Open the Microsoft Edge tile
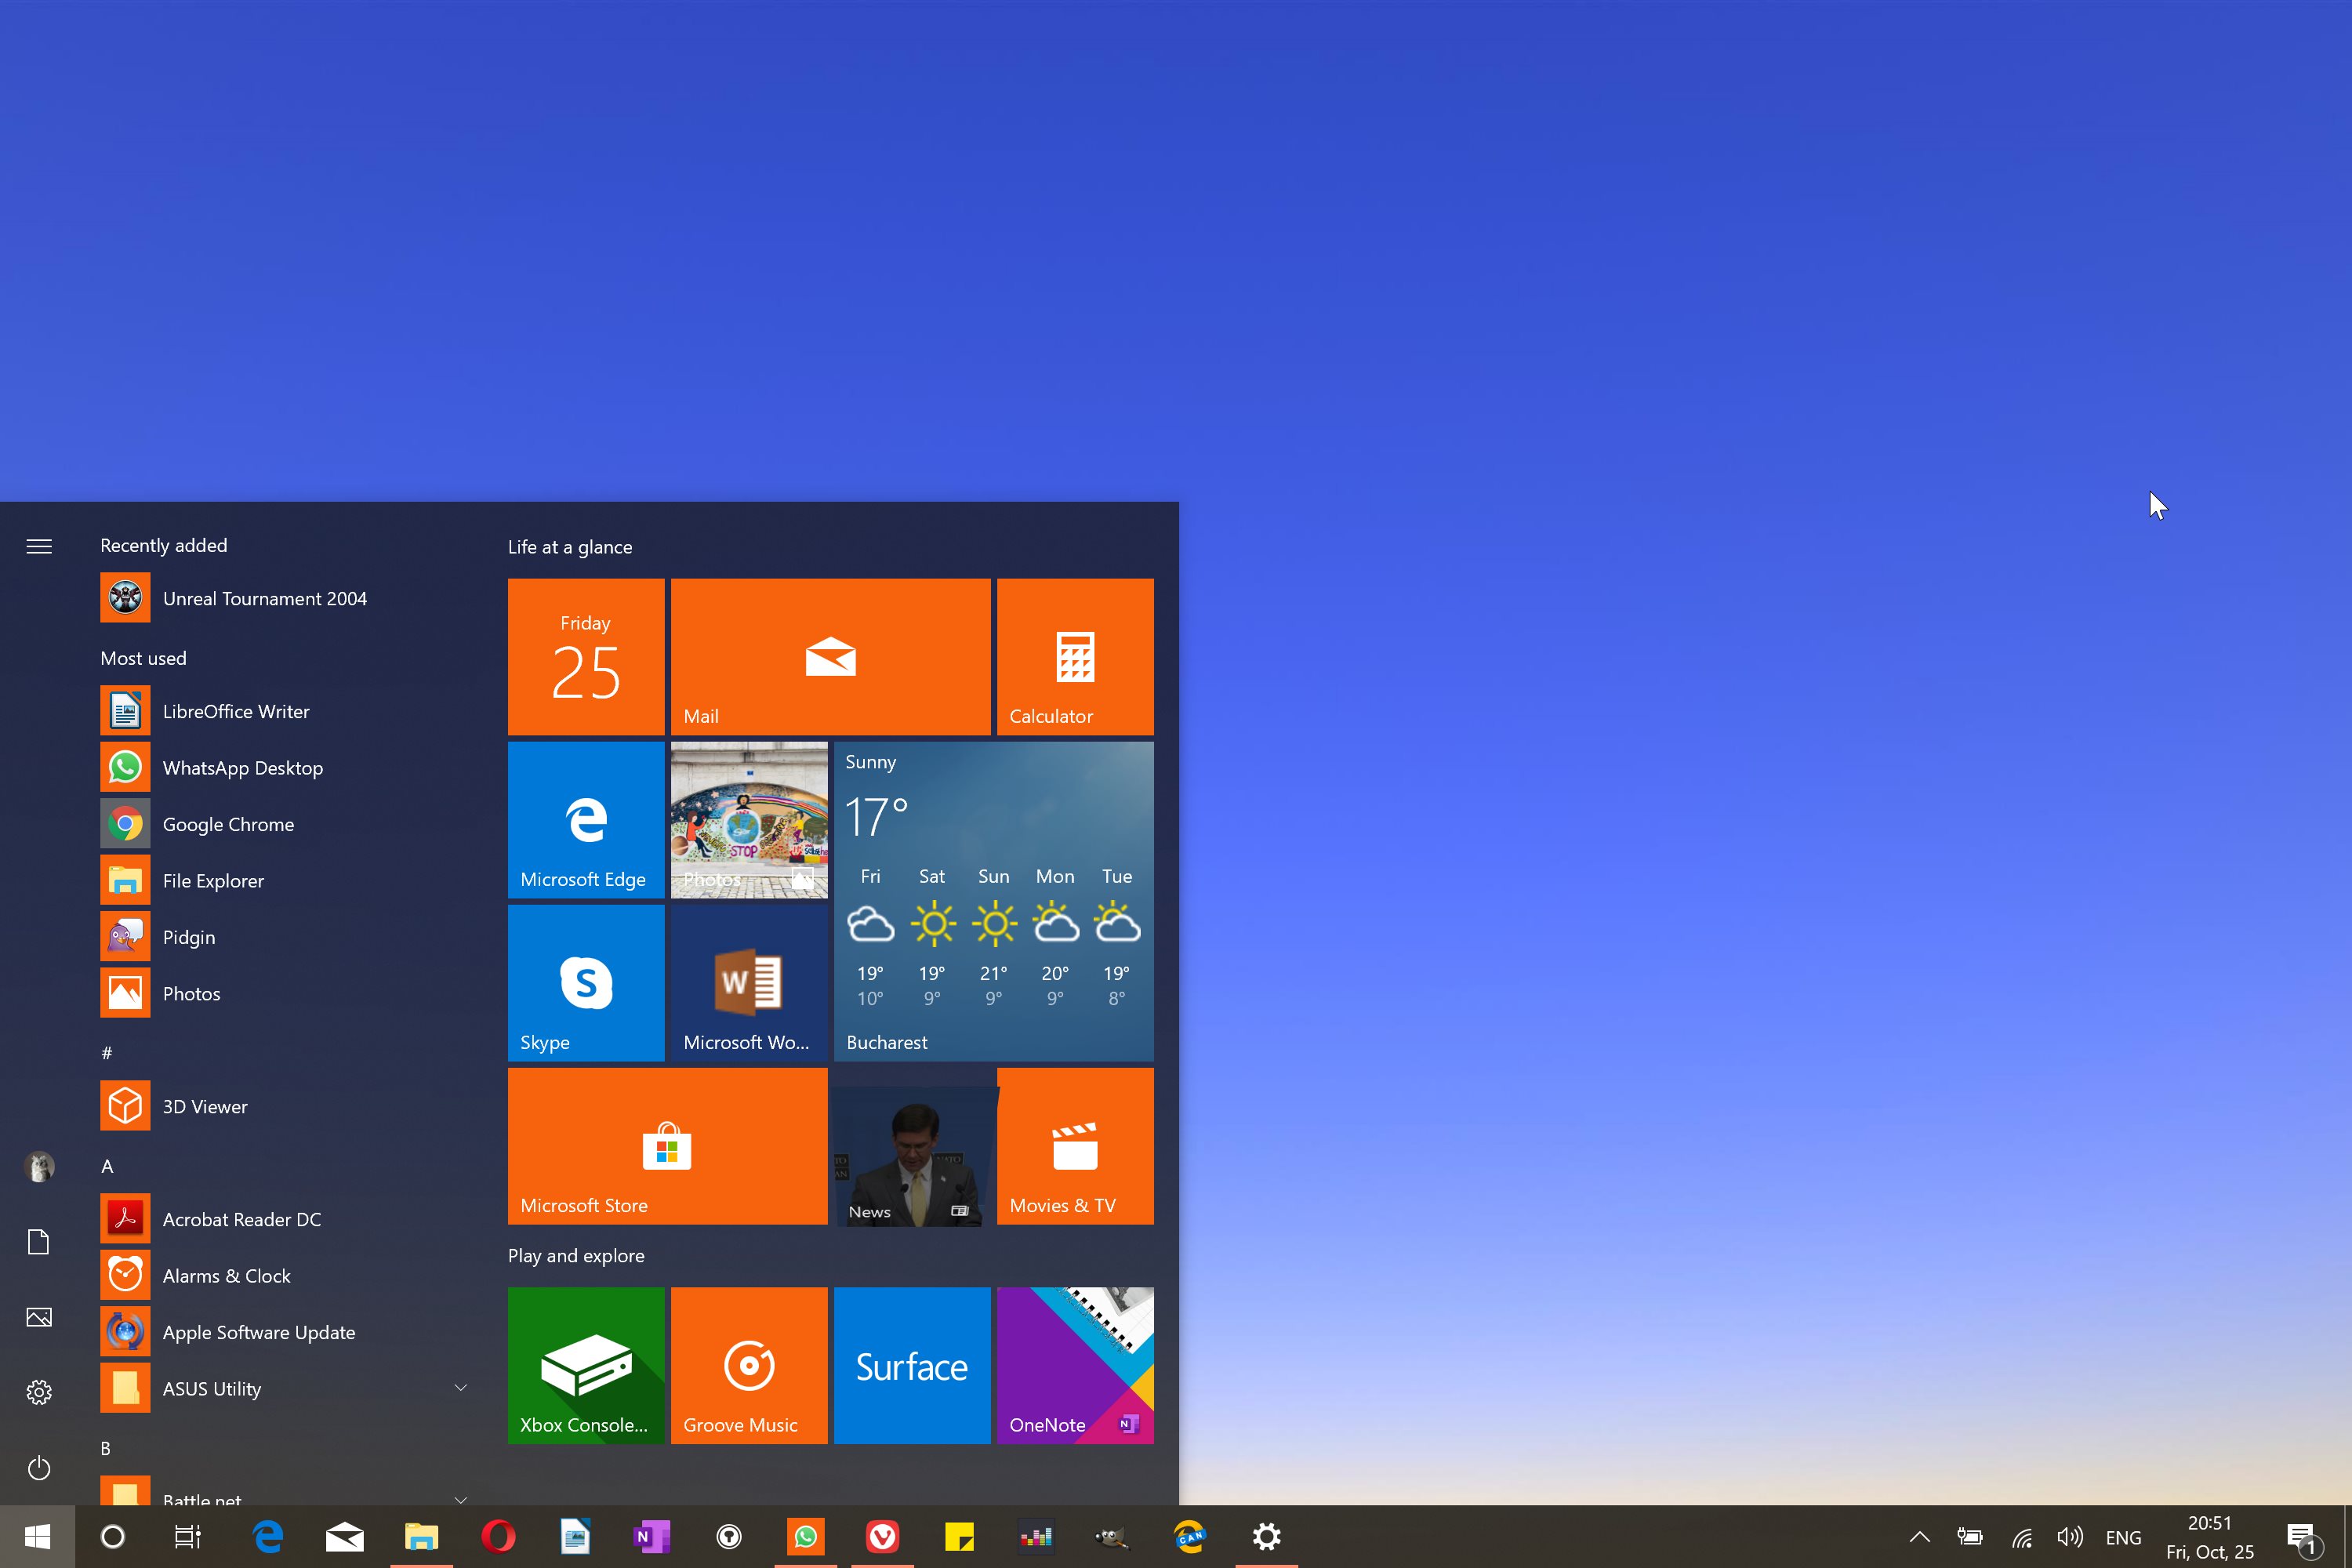 coord(586,820)
